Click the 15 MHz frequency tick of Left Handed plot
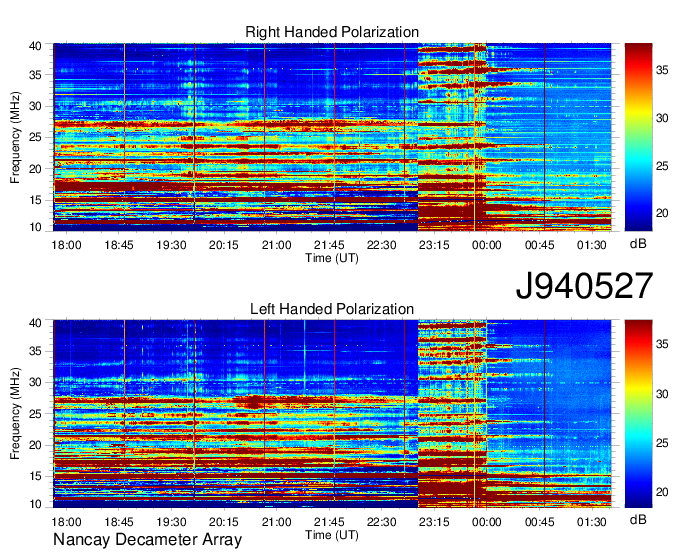Viewport: 680px width, 552px height. pos(35,476)
